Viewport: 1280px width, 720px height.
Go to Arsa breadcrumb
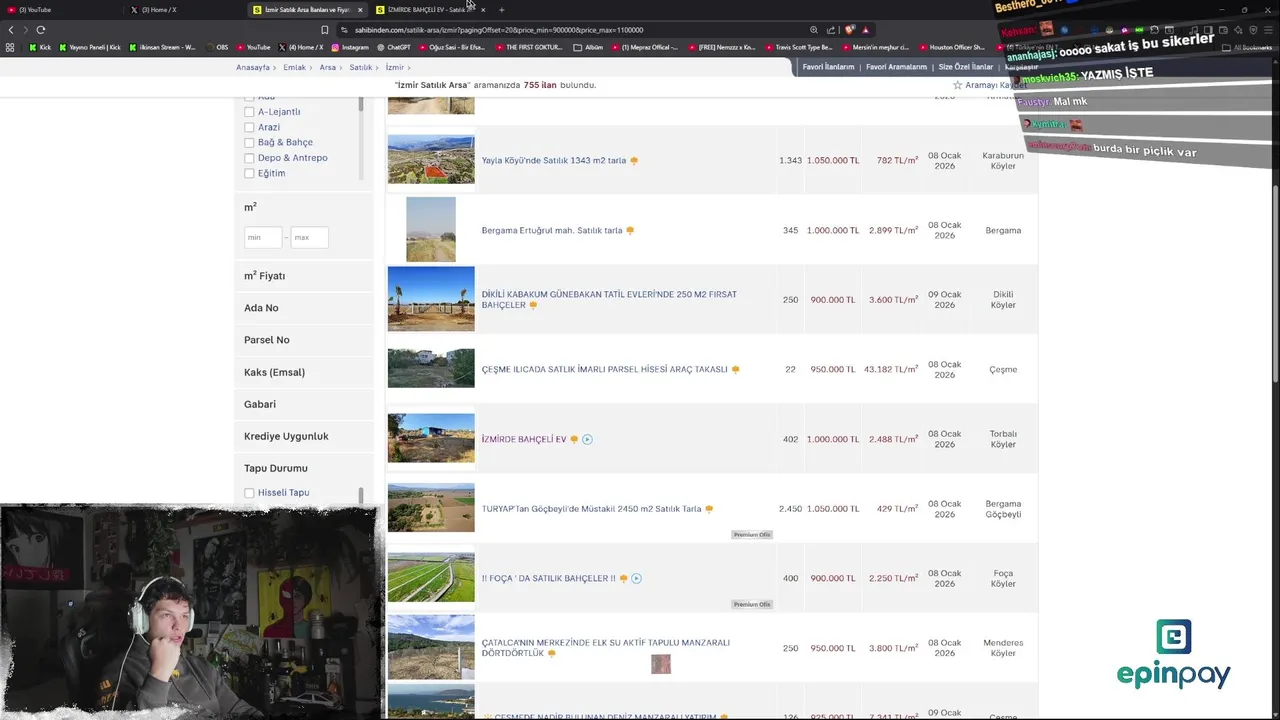tap(328, 67)
